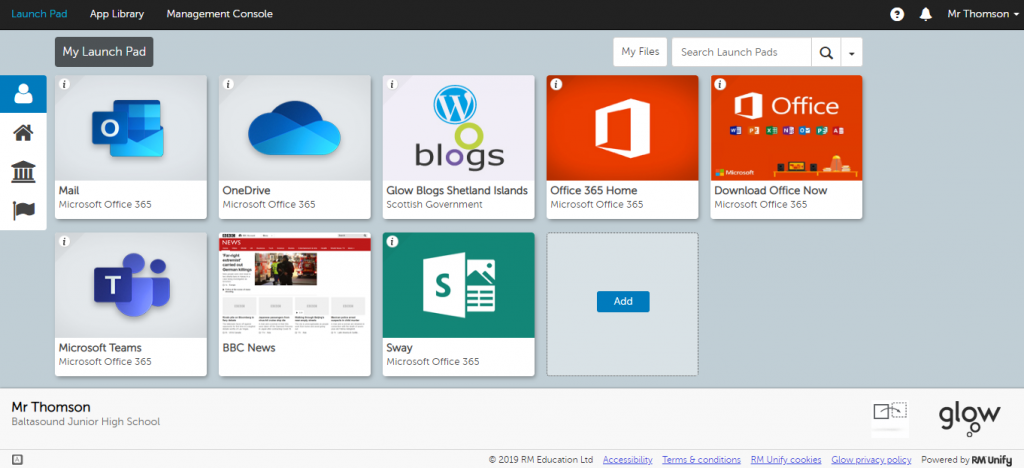
Task: Click the BBC News label
Action: (249, 348)
